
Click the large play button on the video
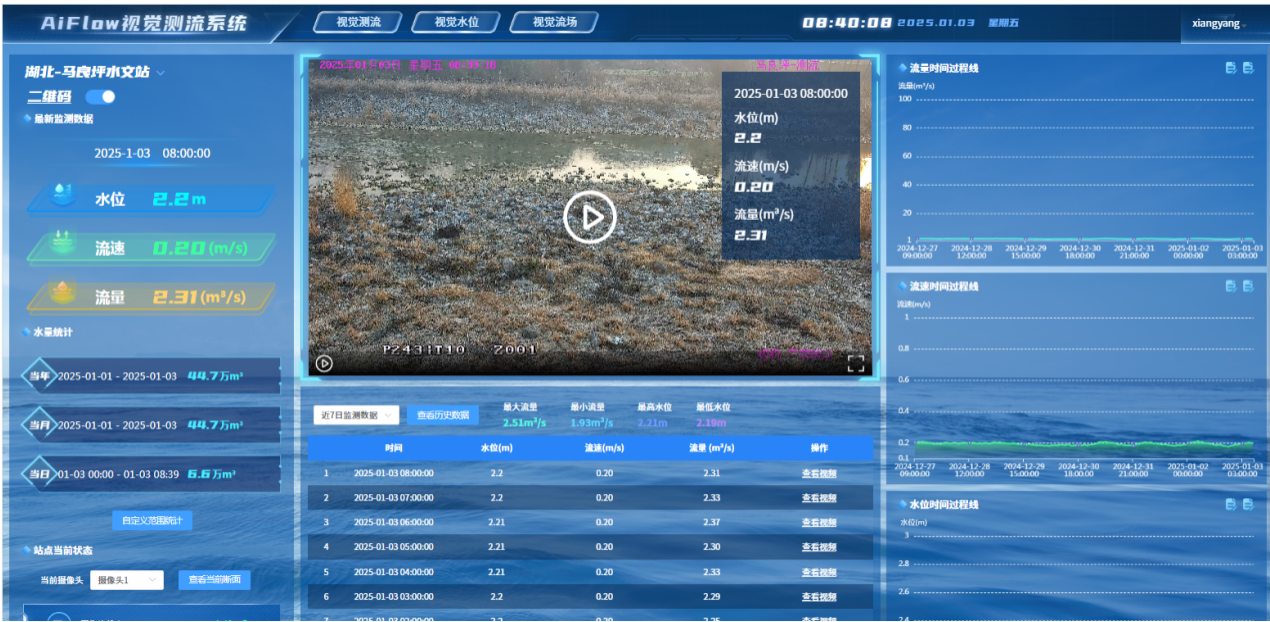(589, 217)
